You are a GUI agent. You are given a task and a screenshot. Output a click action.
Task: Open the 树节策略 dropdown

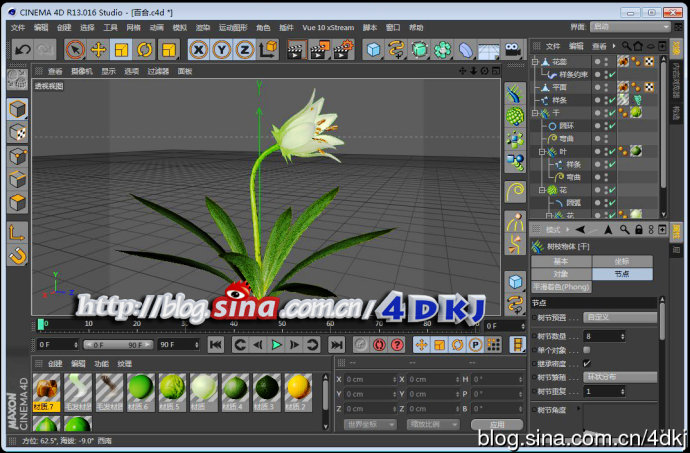[x=620, y=377]
